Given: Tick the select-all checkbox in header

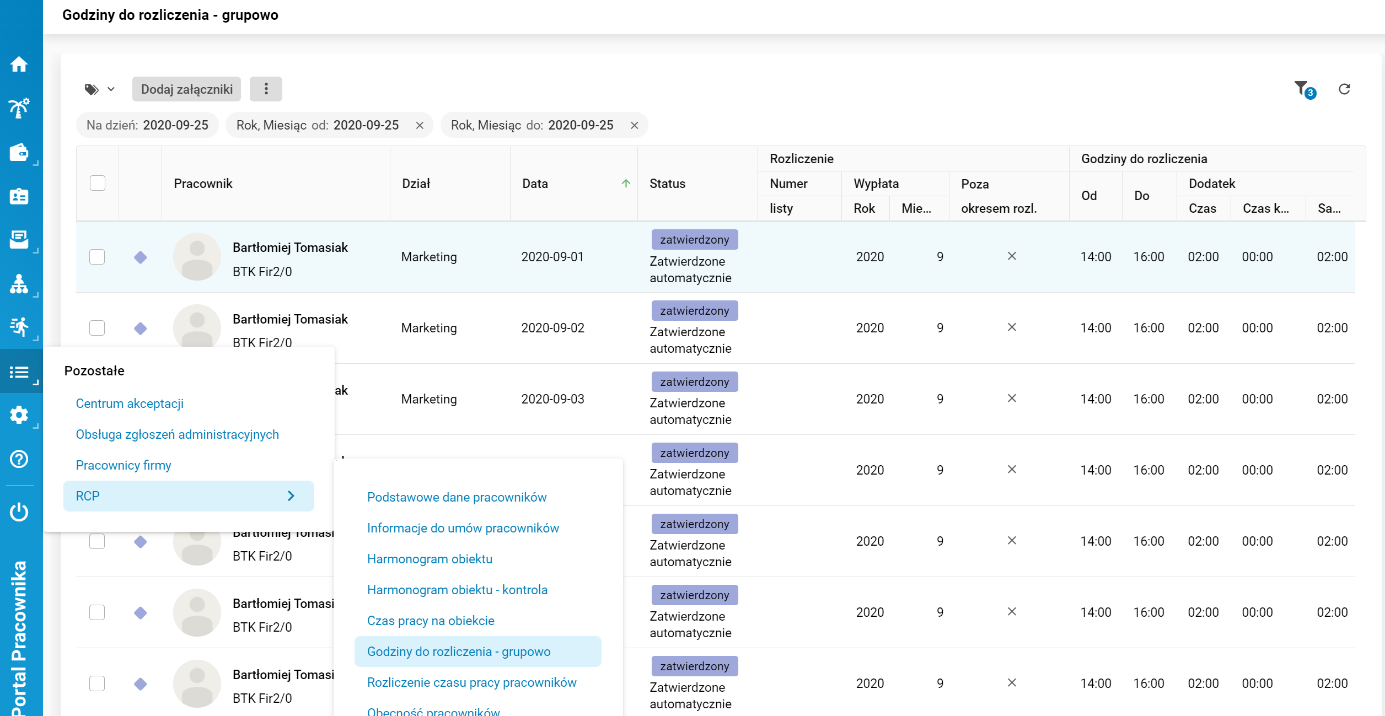Looking at the screenshot, I should [98, 183].
